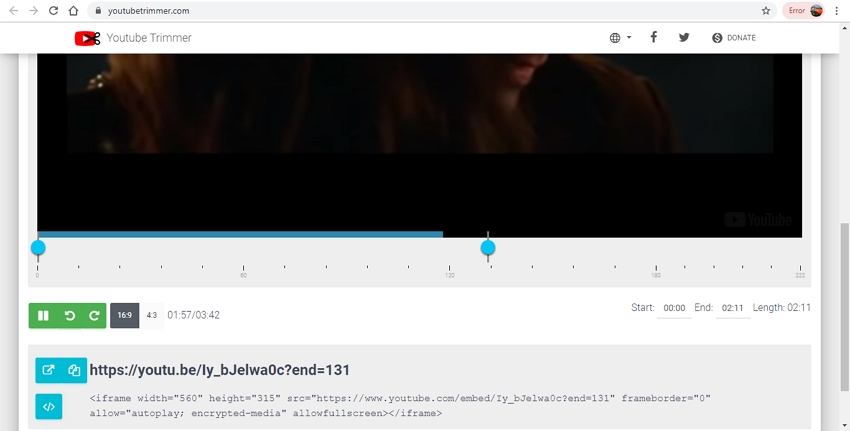The image size is (850, 431).
Task: Share on Twitter via header icon
Action: pos(684,38)
